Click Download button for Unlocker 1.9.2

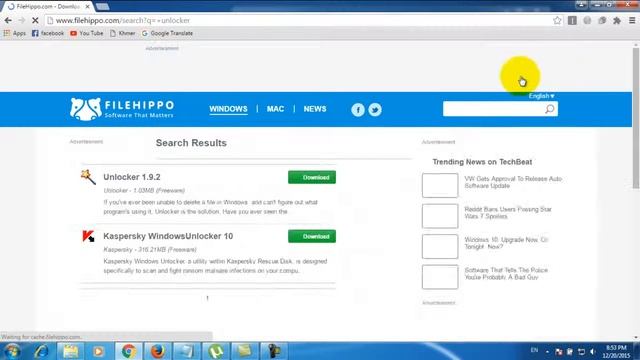click(312, 177)
